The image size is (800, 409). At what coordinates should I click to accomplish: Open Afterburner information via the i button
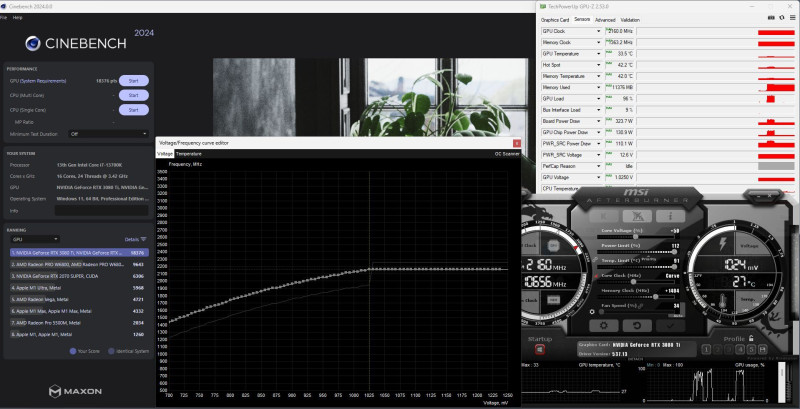point(670,216)
